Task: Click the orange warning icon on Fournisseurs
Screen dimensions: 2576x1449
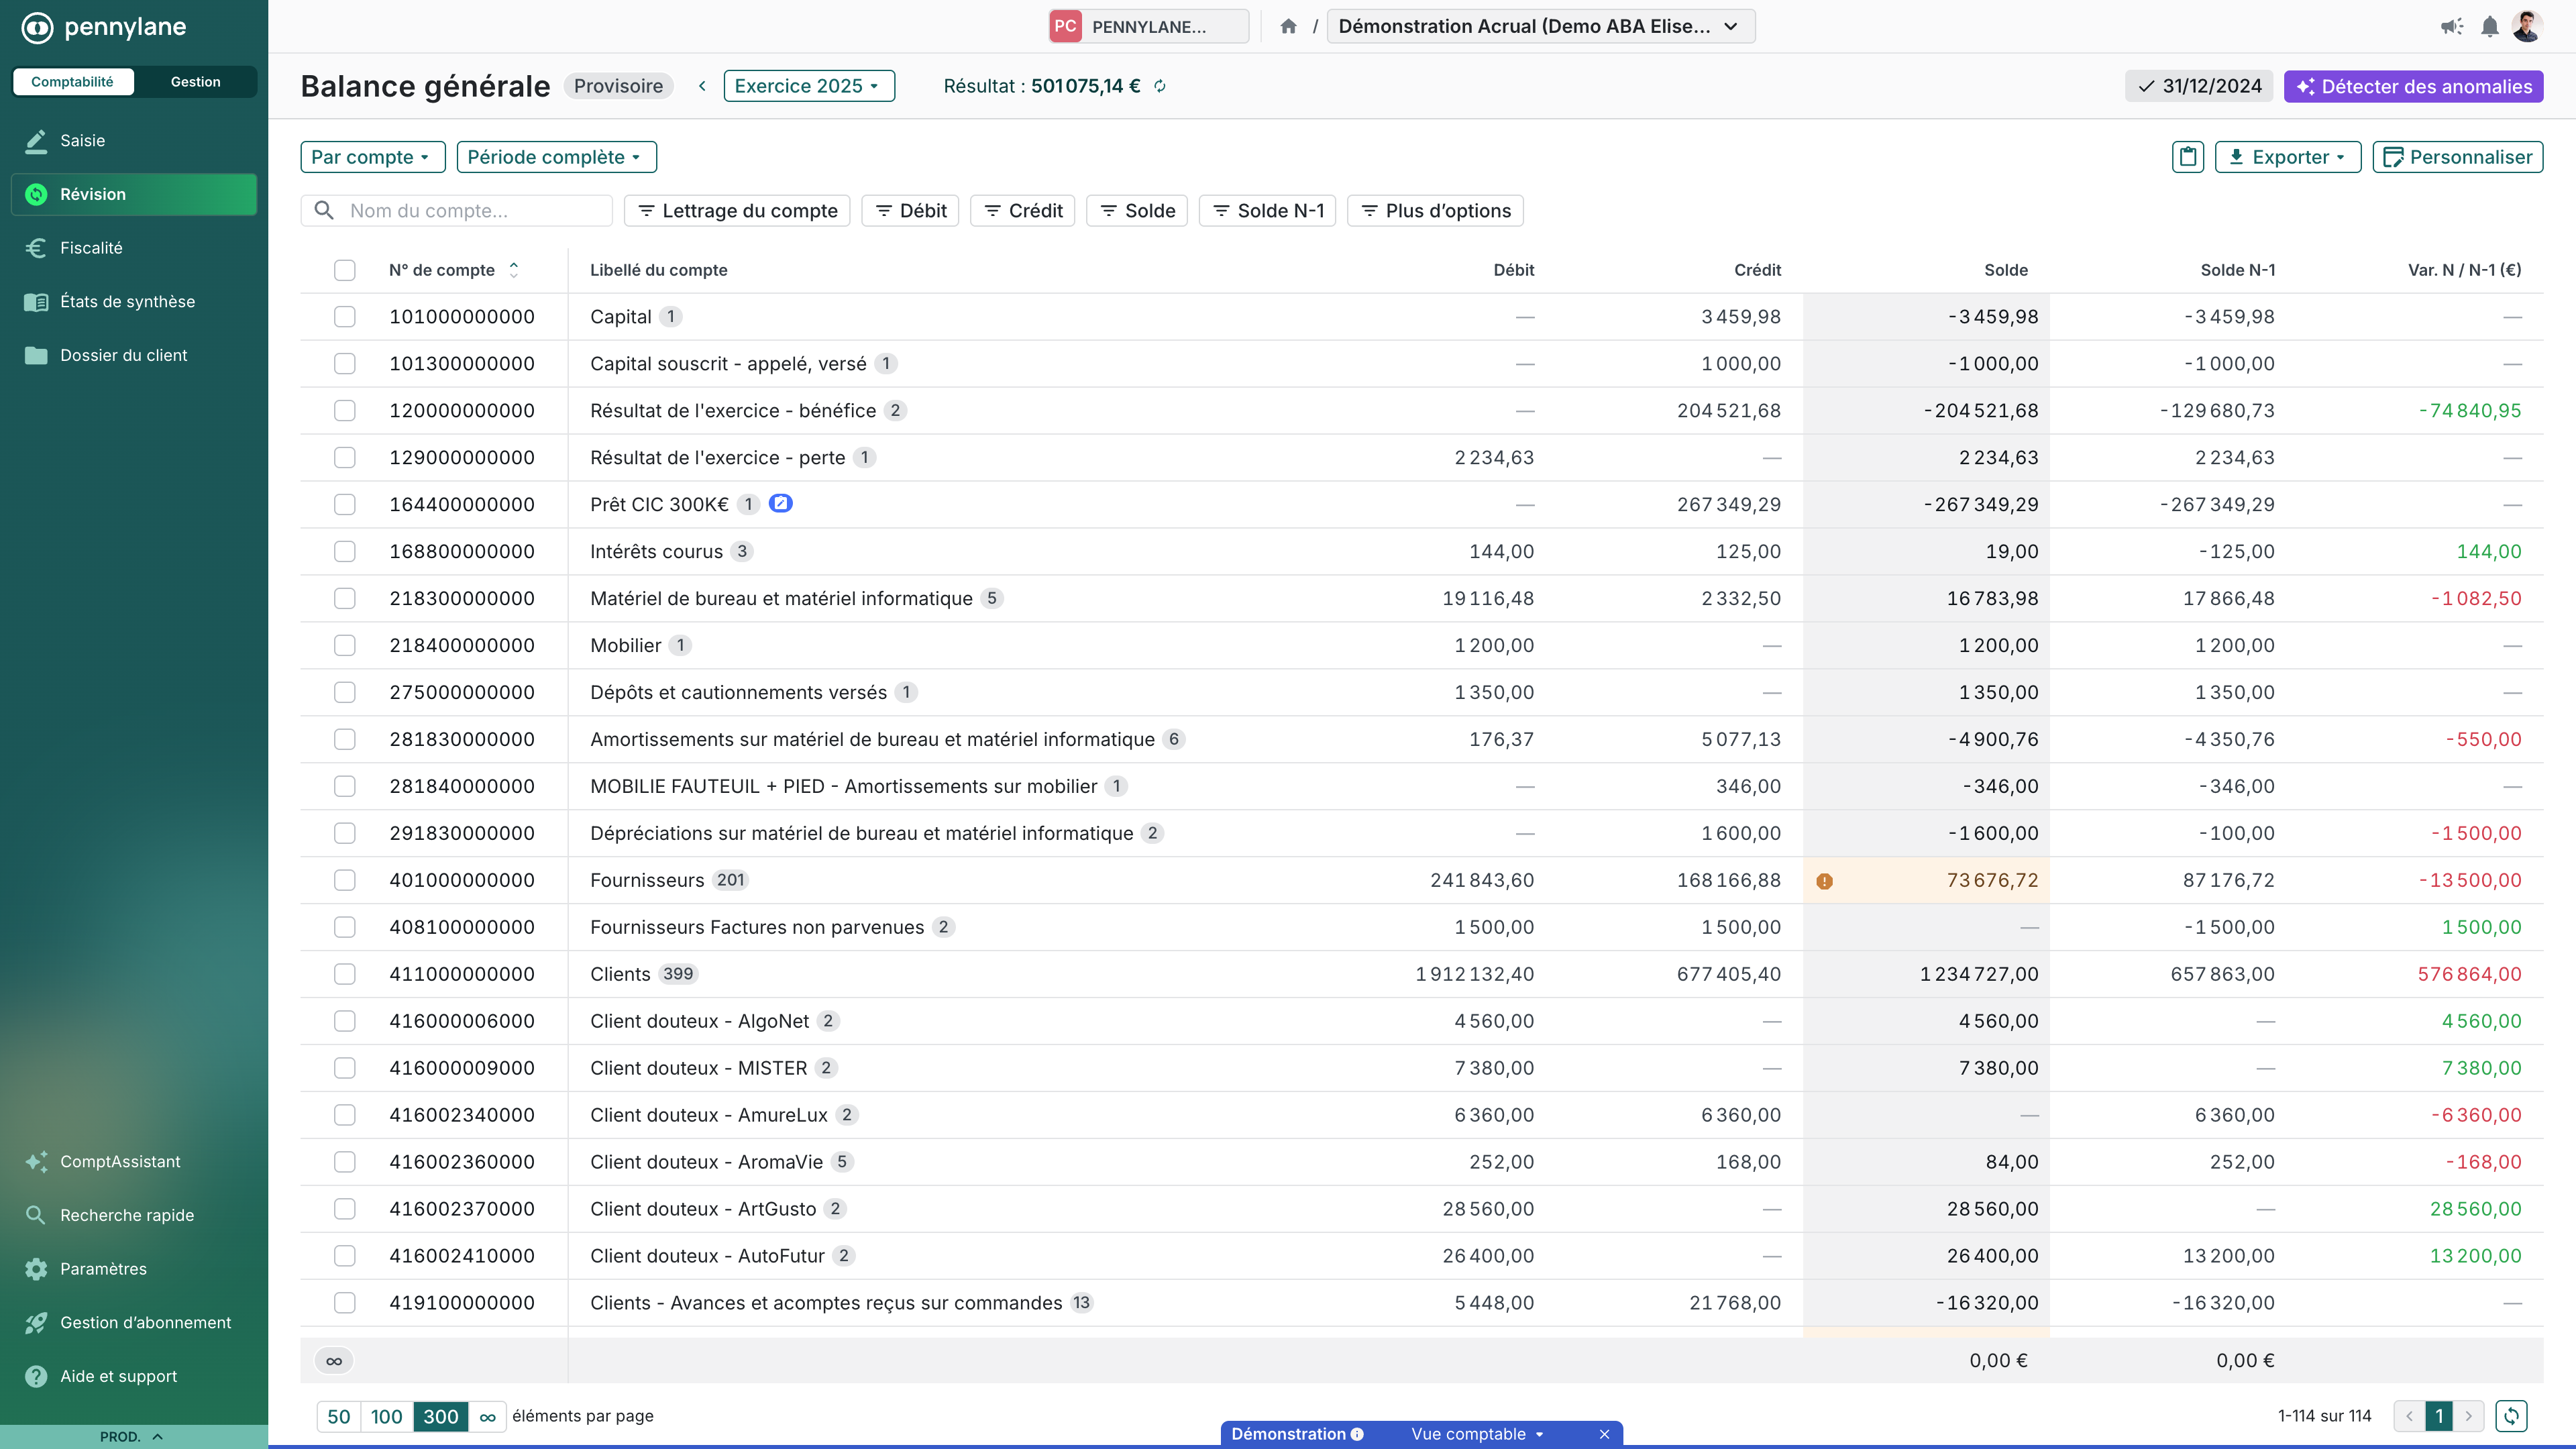Action: coord(1824,881)
